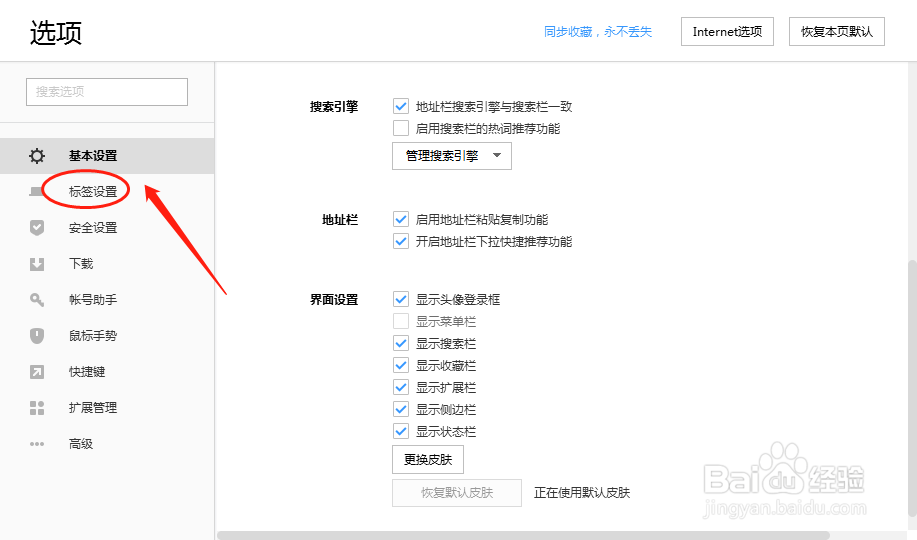The image size is (917, 540).
Task: Uncheck 显示状态栏
Action: pyautogui.click(x=401, y=432)
